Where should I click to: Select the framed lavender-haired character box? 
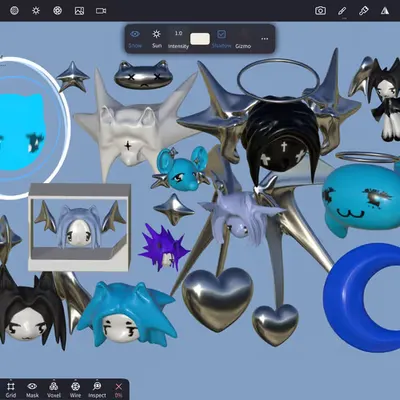point(79,227)
